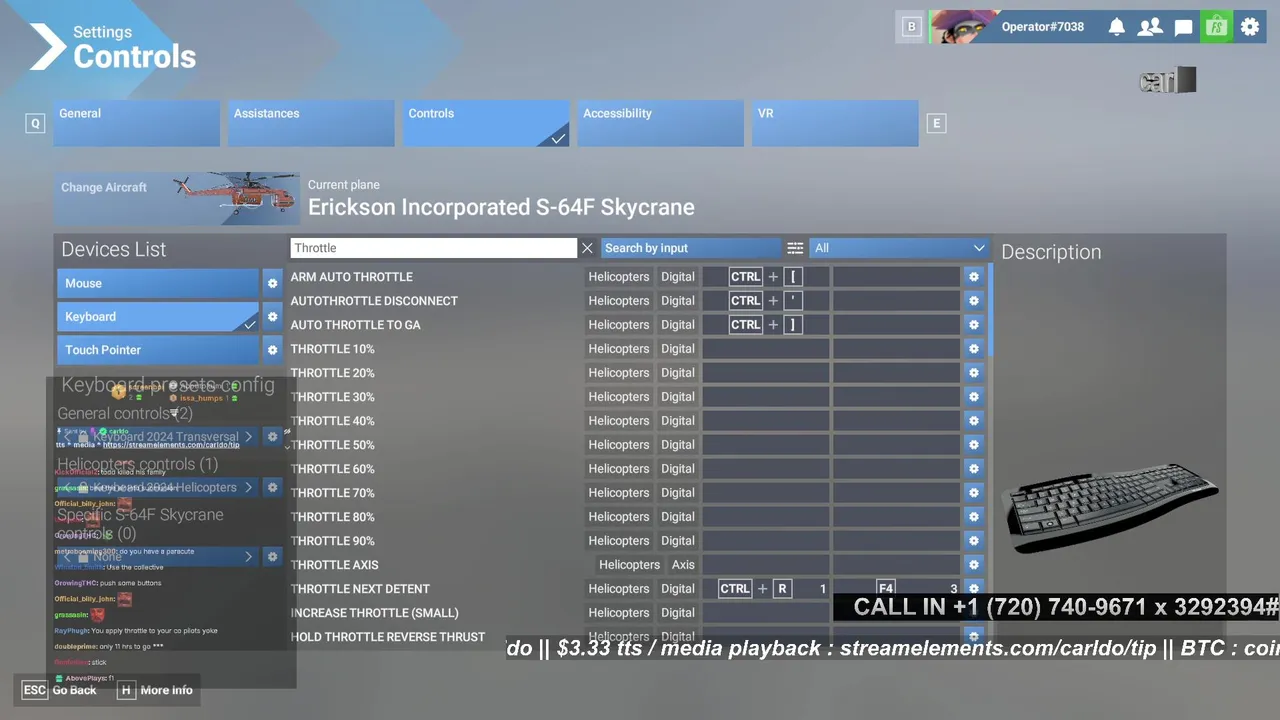Click CTRL + ] binding for AUTO THROTTLE TO GA
Viewport: 1280px width, 720px height.
pos(765,325)
